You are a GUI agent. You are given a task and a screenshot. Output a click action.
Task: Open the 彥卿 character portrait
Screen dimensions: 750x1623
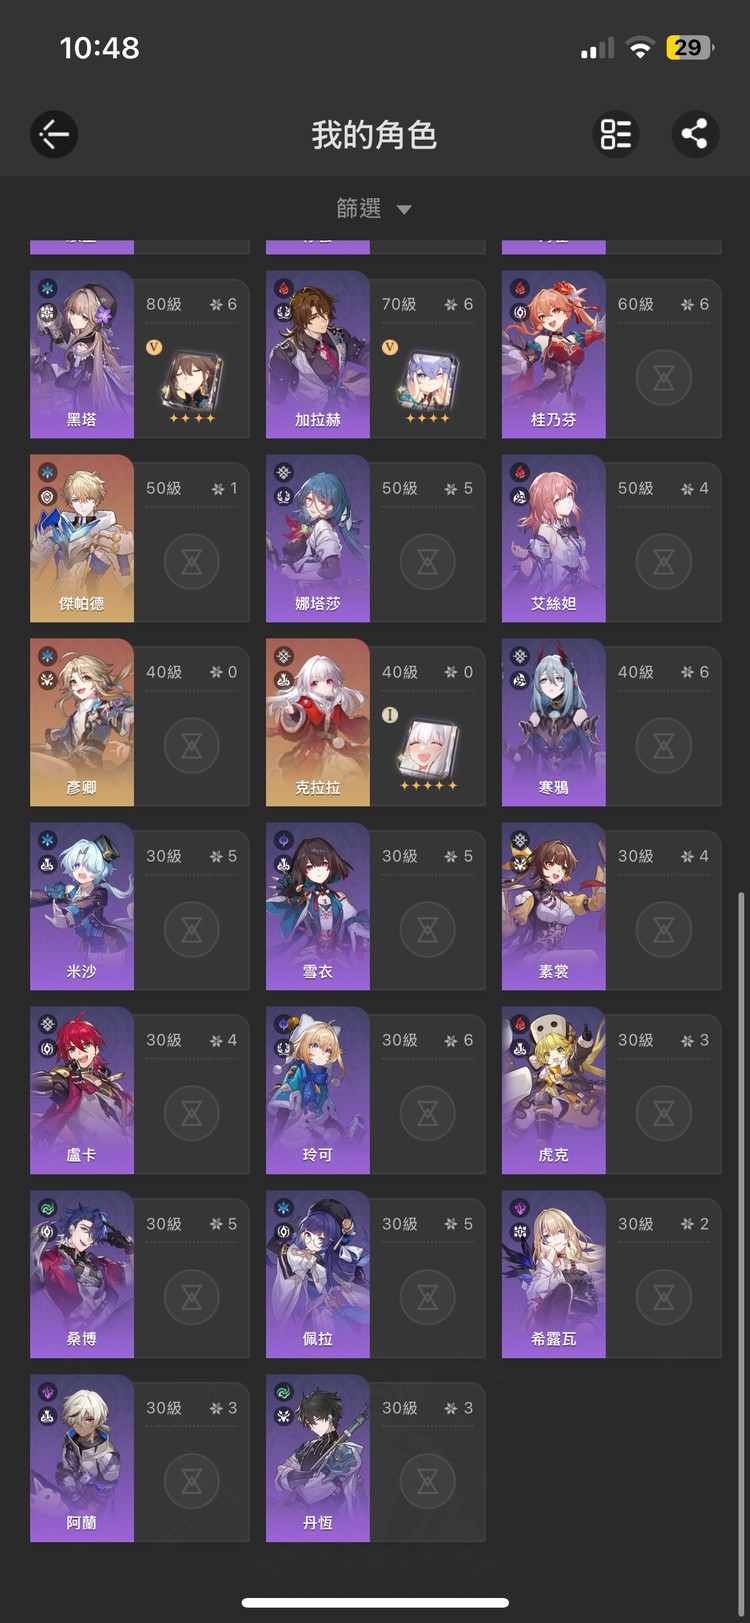(x=82, y=722)
